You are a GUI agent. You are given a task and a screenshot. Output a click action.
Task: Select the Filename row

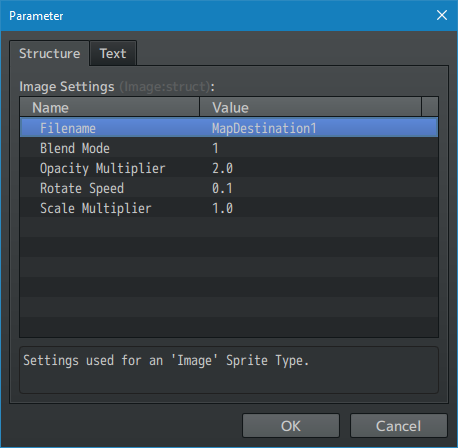pyautogui.click(x=229, y=128)
